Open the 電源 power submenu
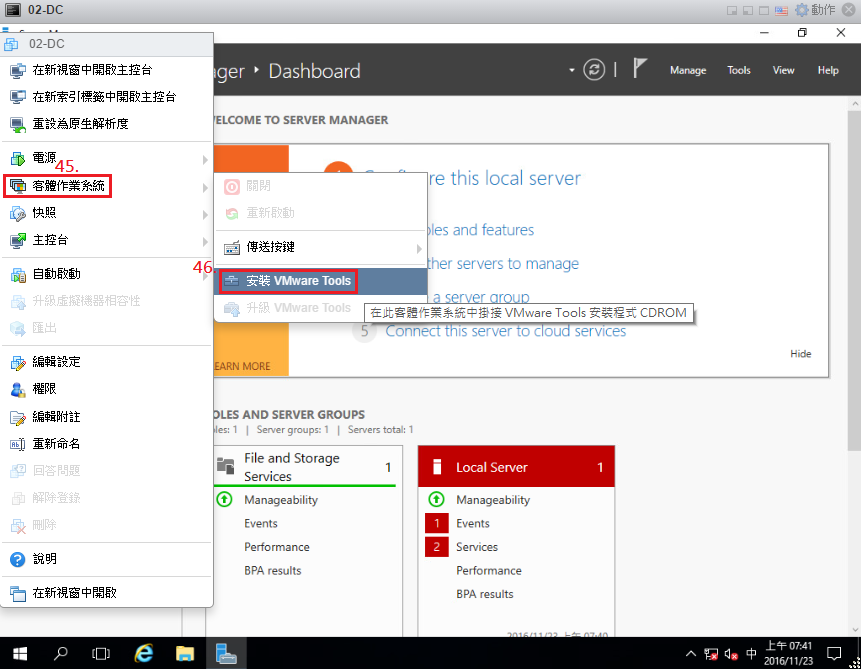The height and width of the screenshot is (669, 861). 107,158
